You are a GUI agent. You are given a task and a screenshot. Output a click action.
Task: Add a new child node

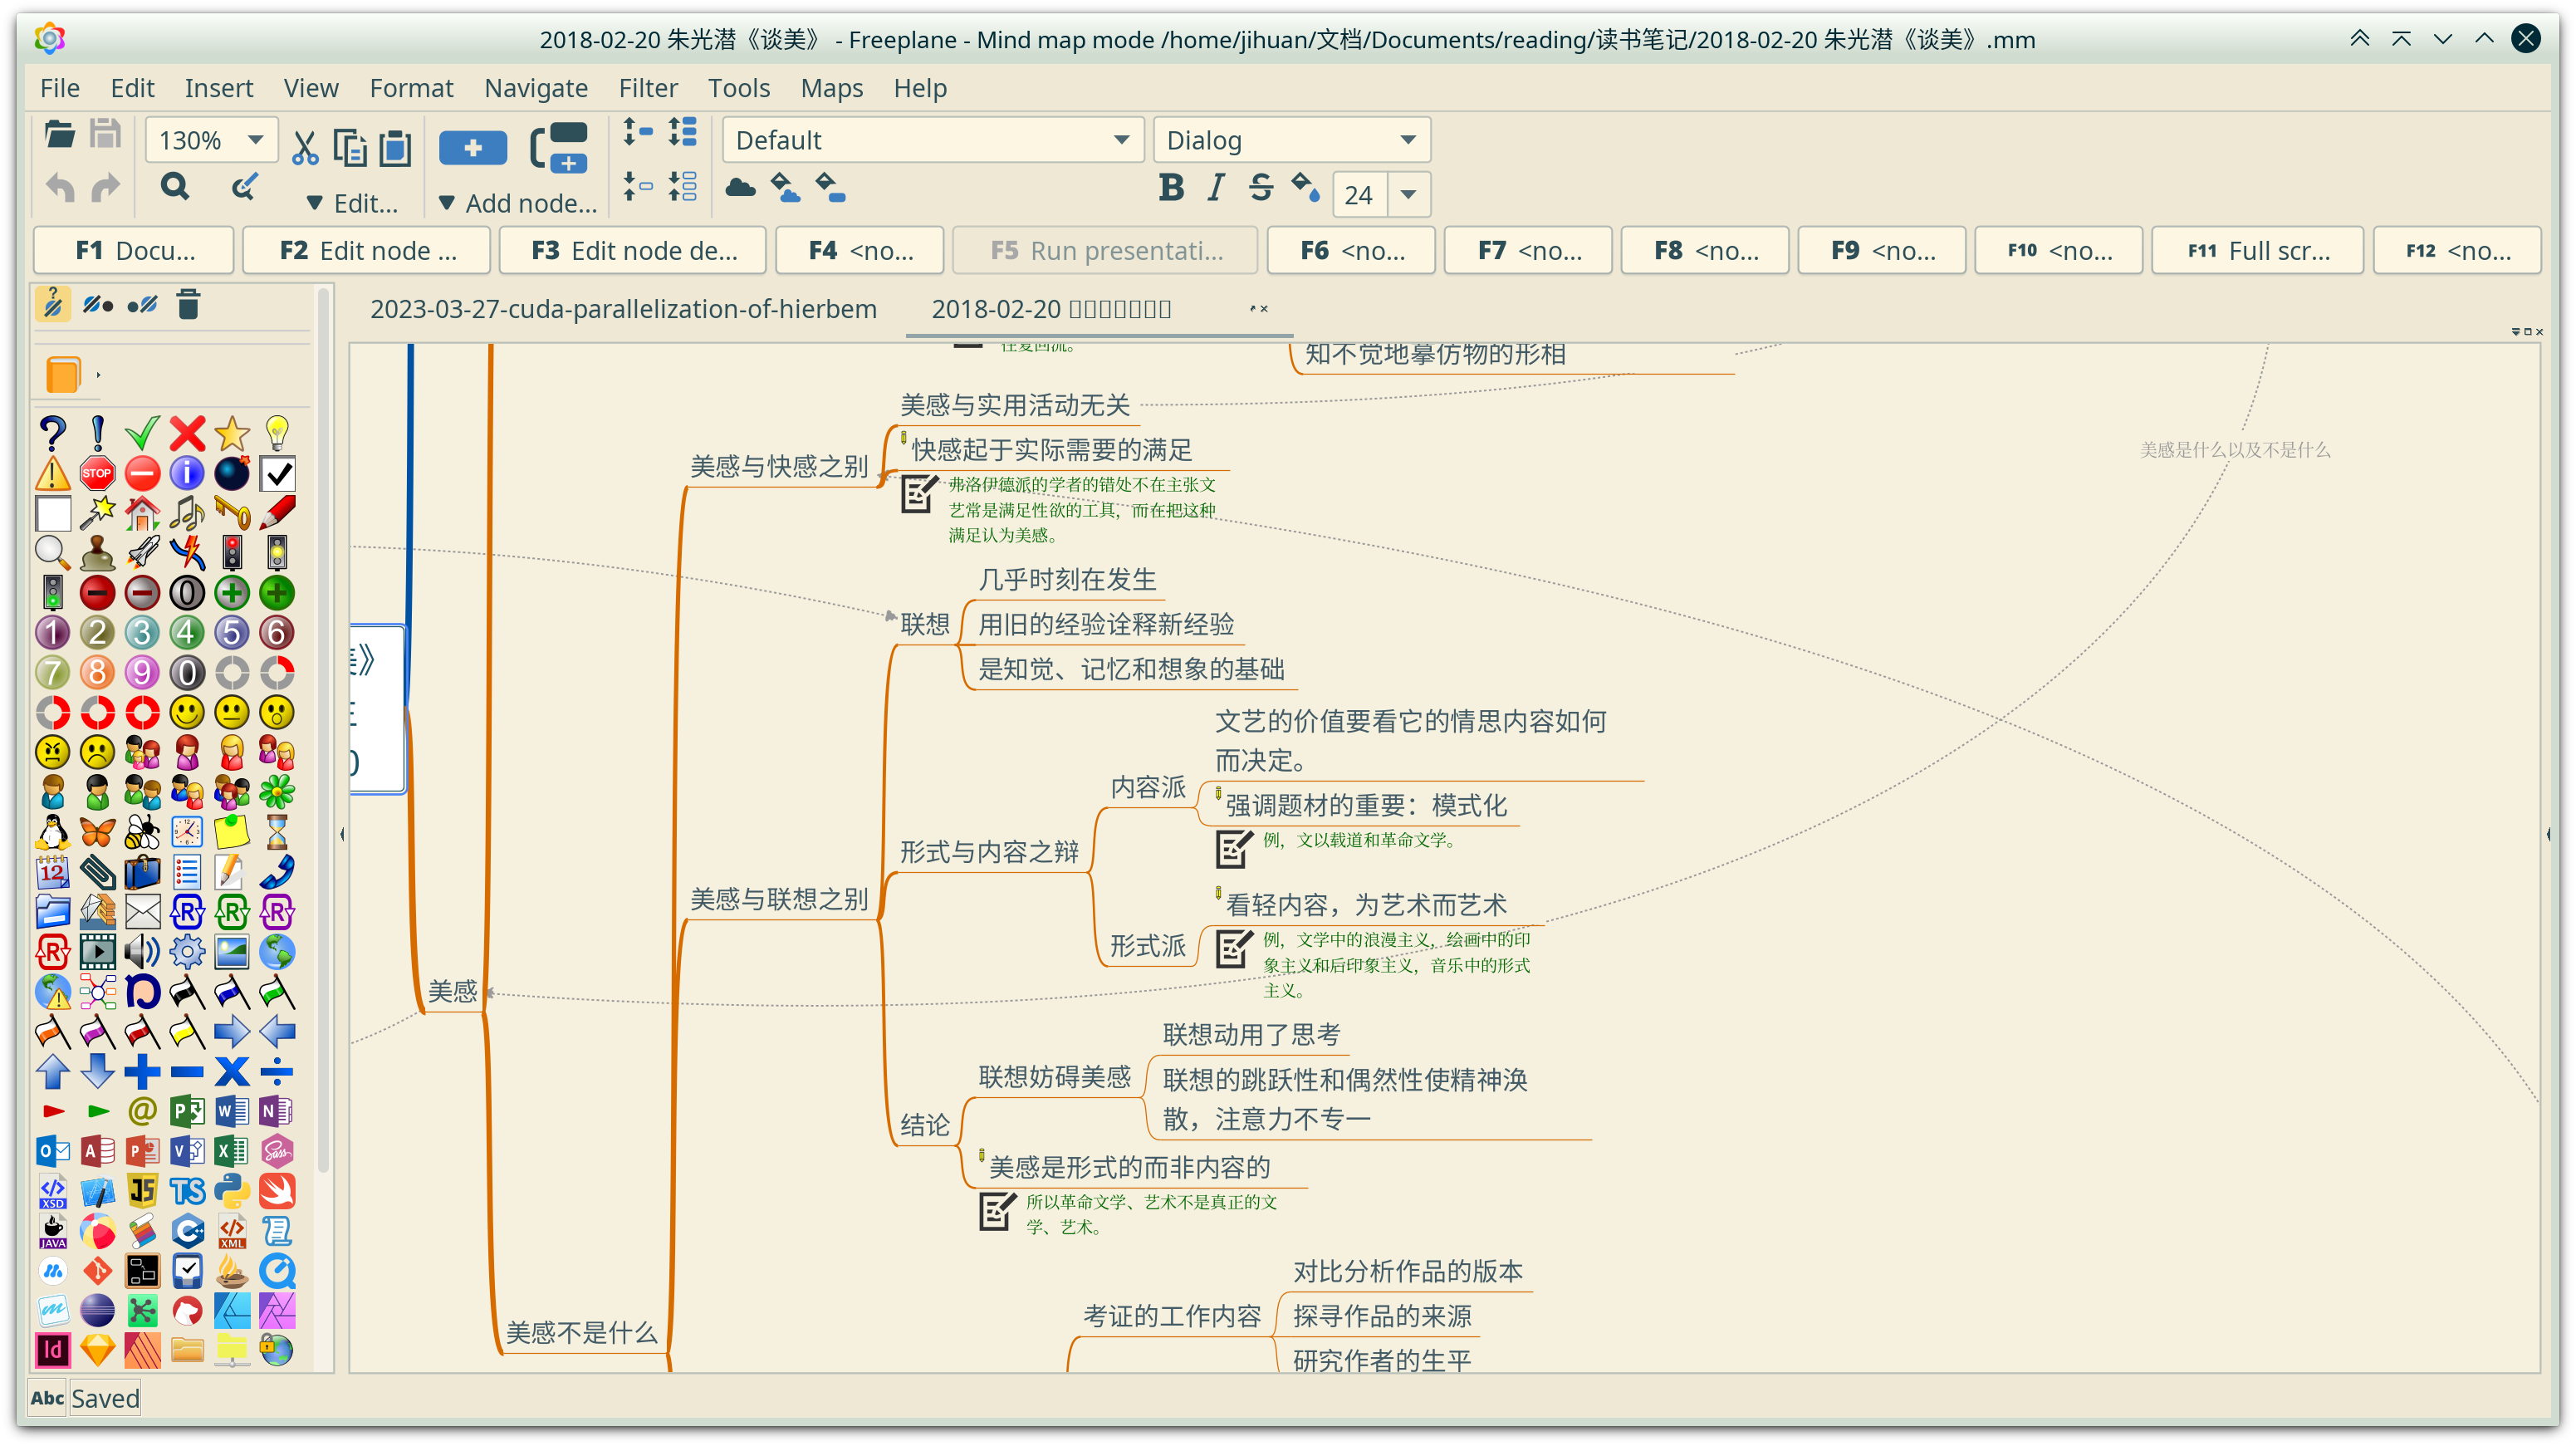tap(473, 148)
